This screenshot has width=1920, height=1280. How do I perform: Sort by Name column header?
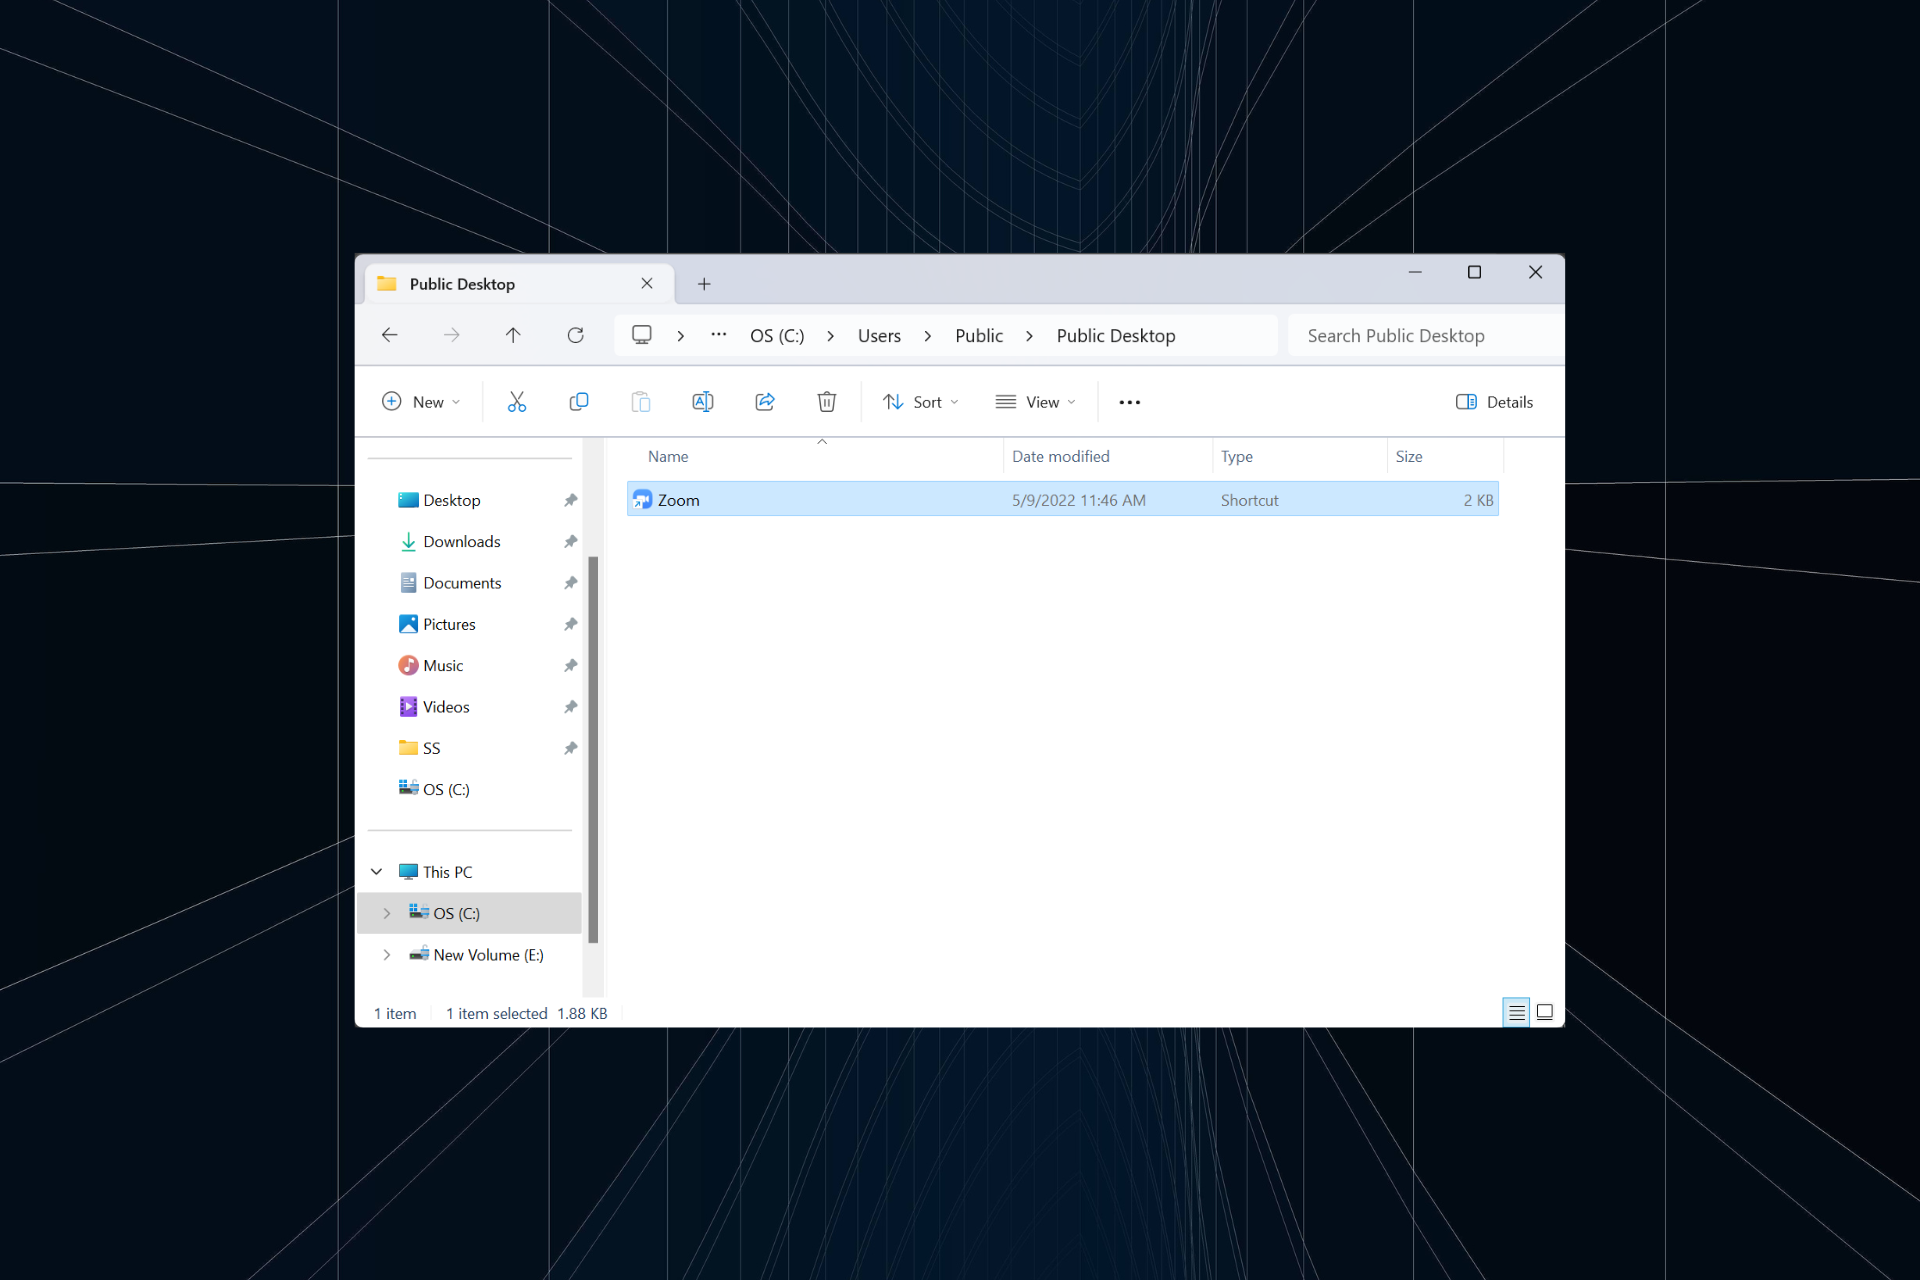pyautogui.click(x=668, y=457)
